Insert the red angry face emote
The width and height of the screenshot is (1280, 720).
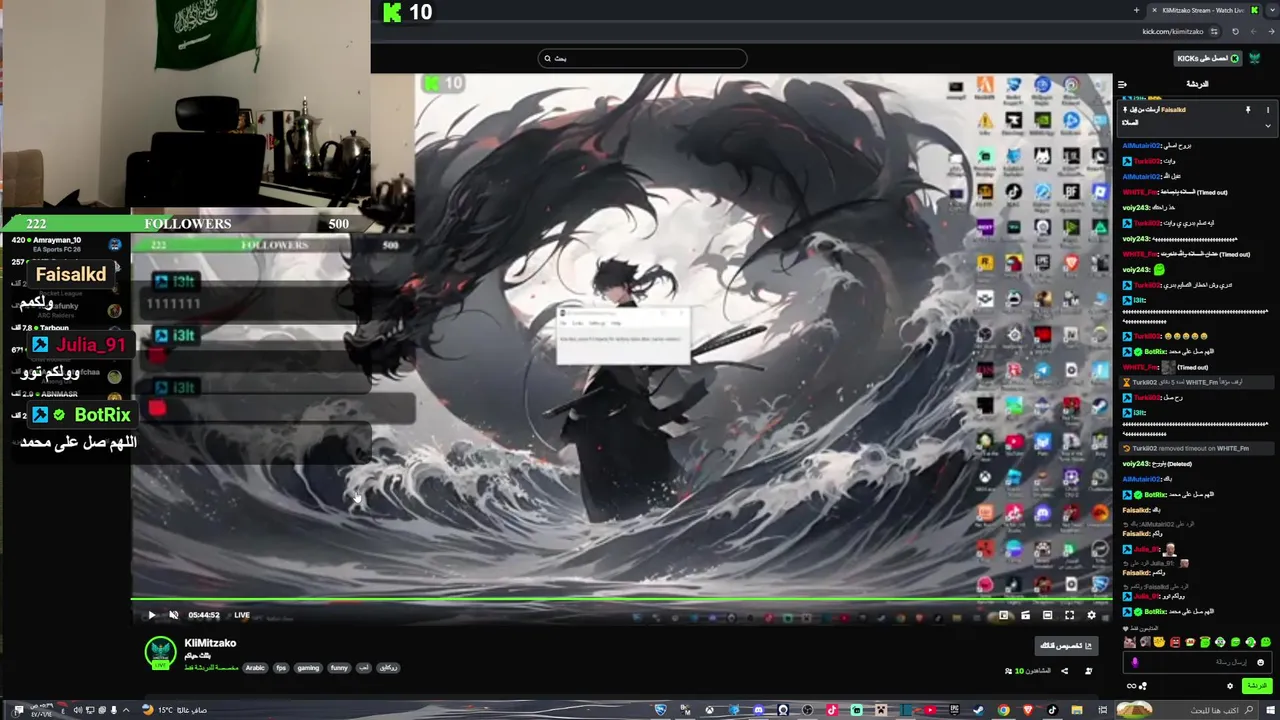pos(1175,642)
